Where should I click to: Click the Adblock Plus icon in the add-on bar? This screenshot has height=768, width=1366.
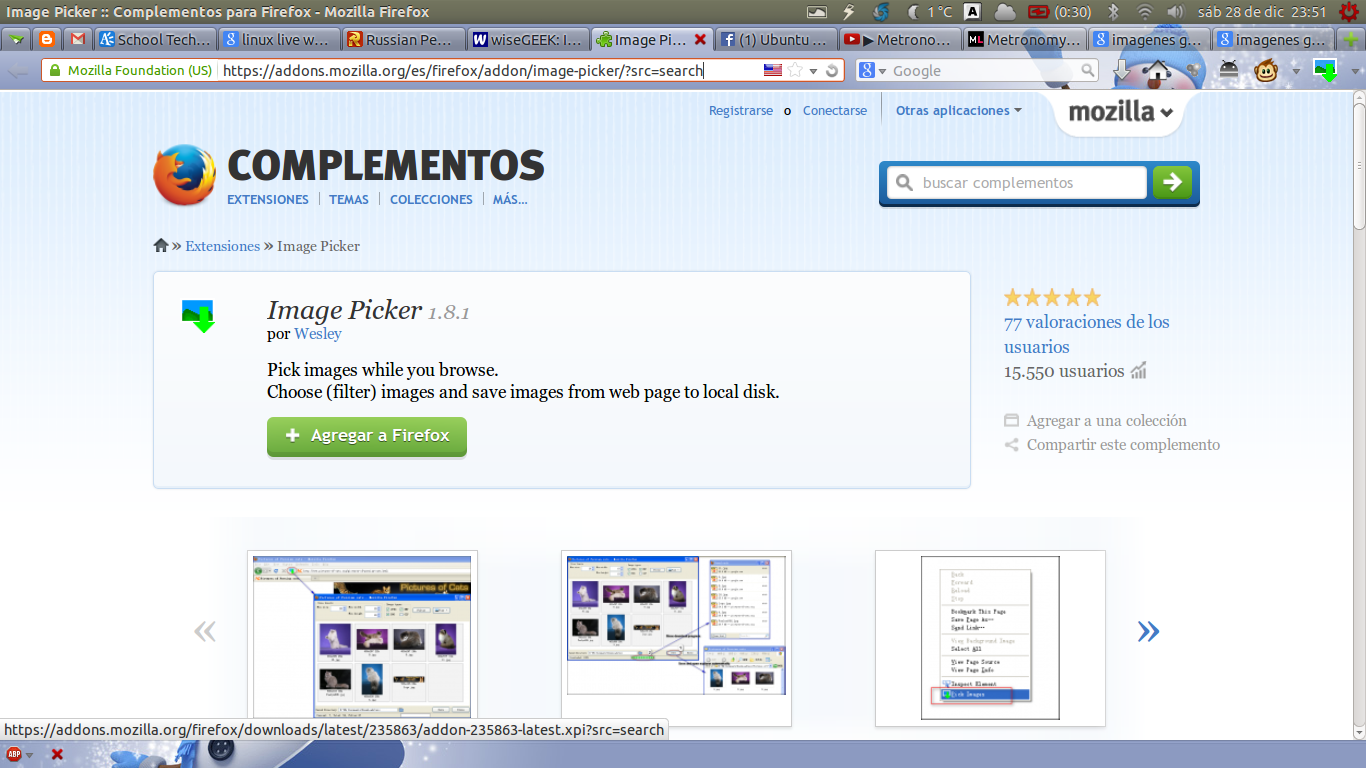[15, 754]
